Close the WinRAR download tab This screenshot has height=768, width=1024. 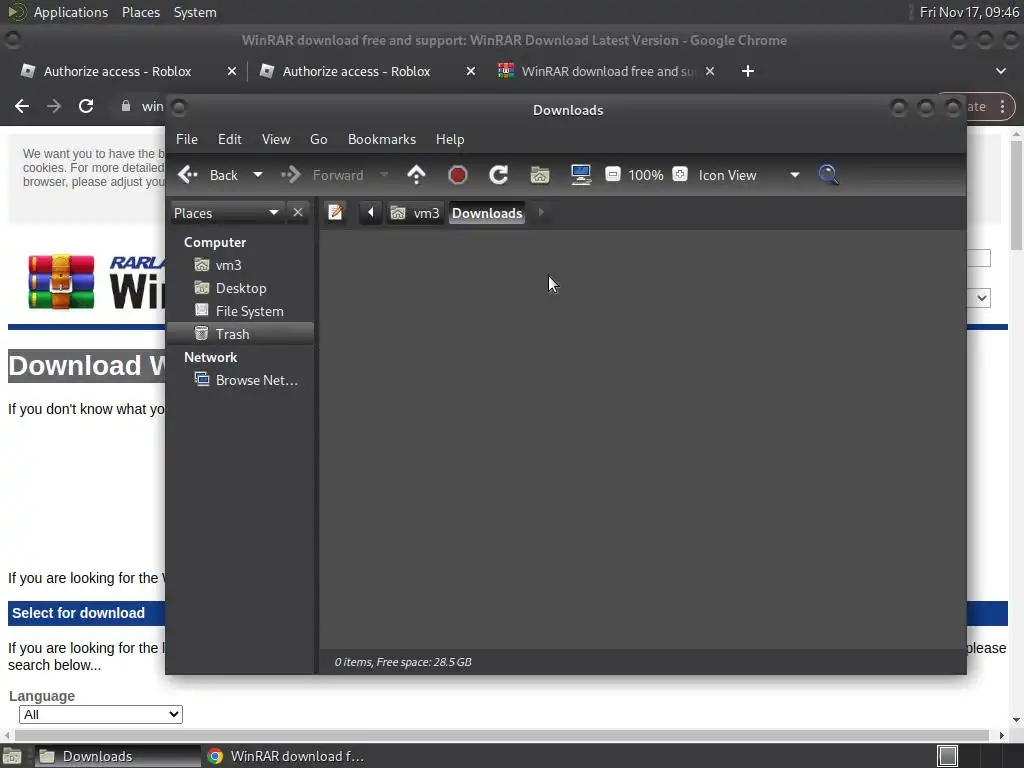(710, 71)
